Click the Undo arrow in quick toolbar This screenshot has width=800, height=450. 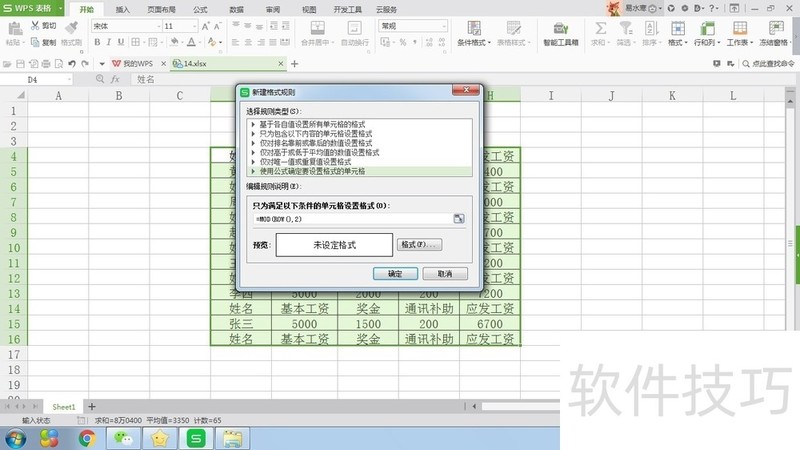[x=72, y=64]
